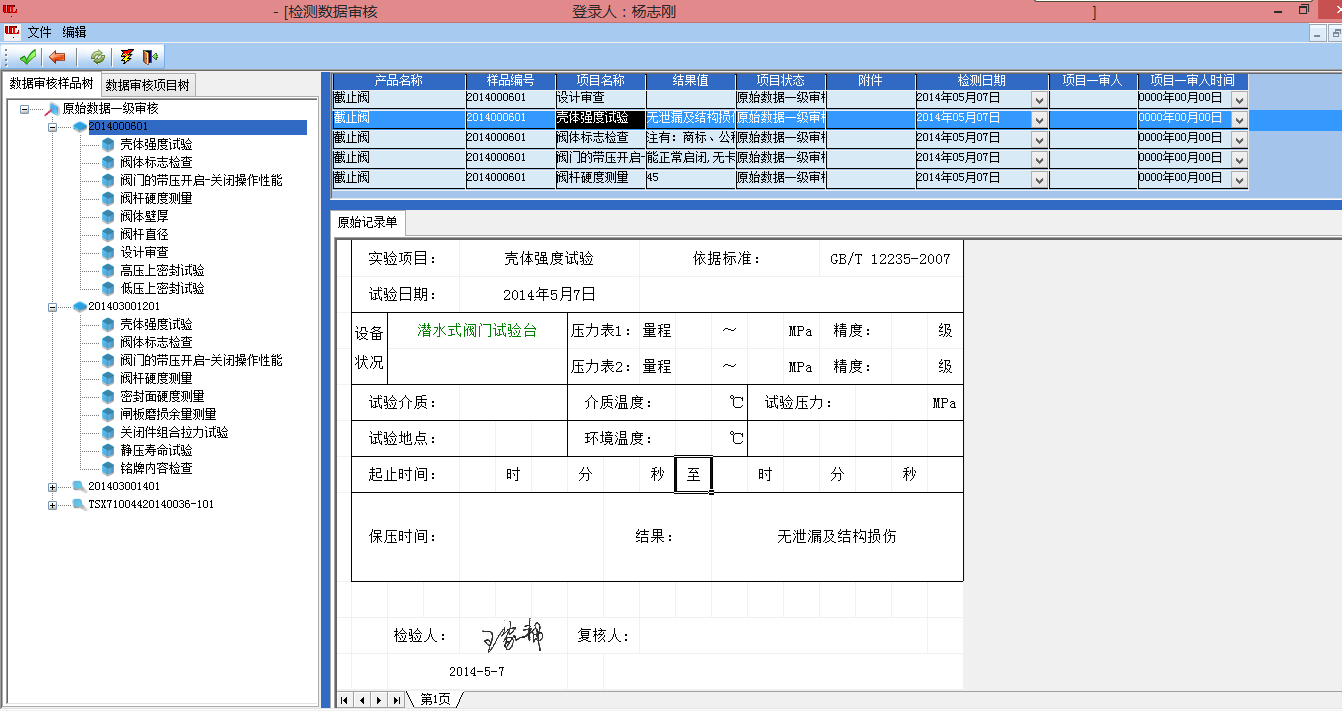Collapse the 原始数据一级审核 root node
The image size is (1342, 711).
tap(24, 109)
